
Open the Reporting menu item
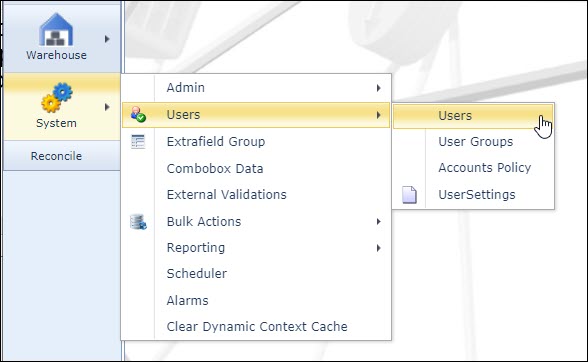coord(256,248)
